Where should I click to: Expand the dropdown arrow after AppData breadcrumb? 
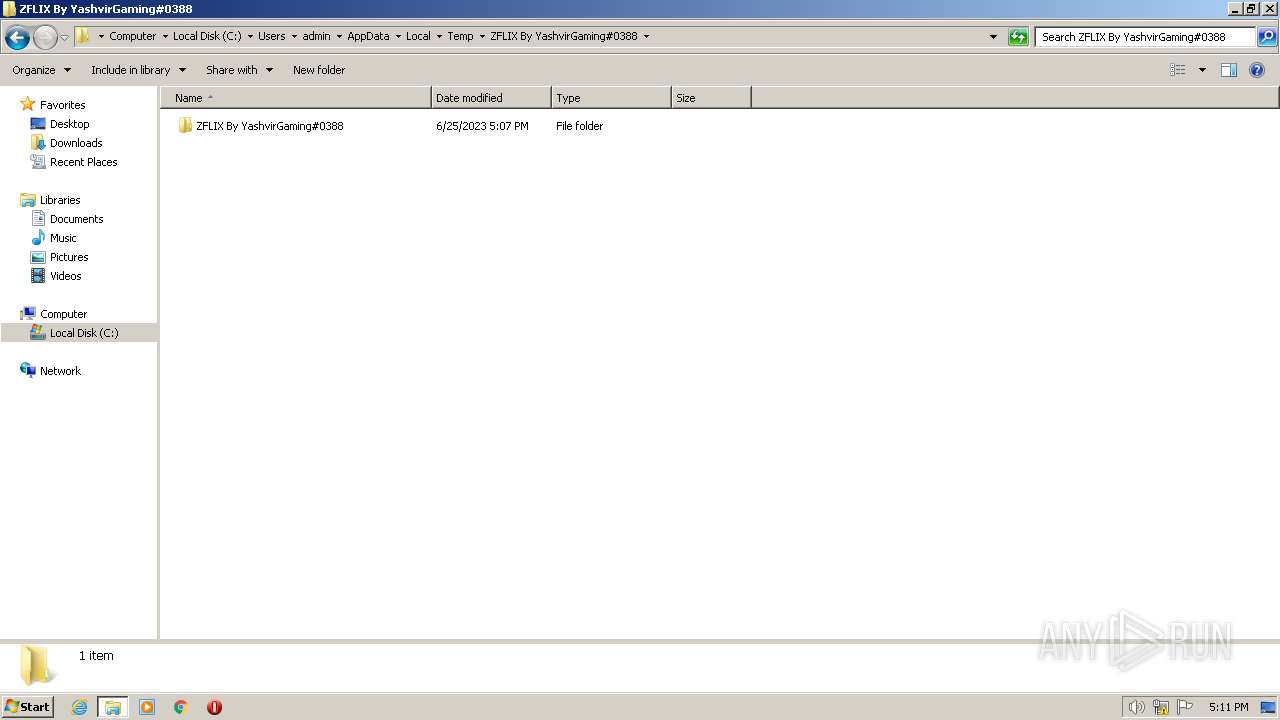click(398, 36)
